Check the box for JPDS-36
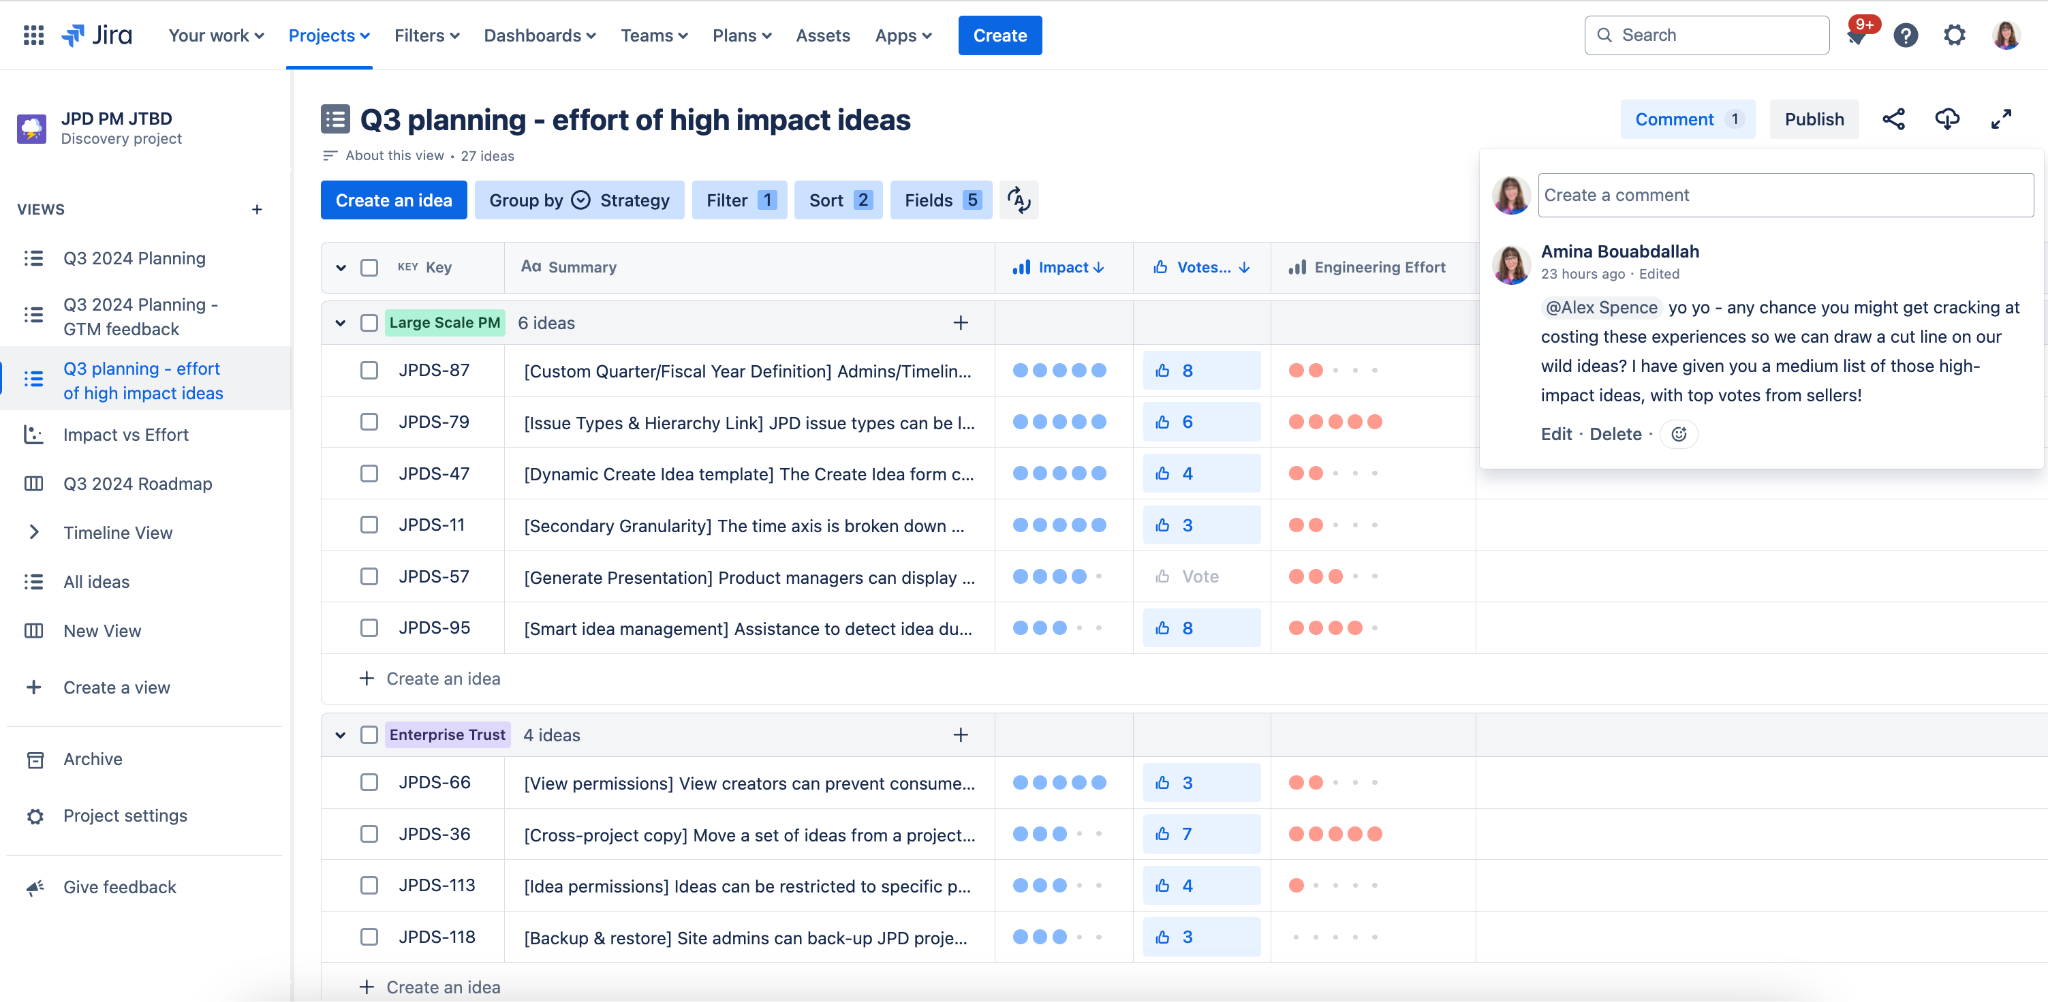 369,834
